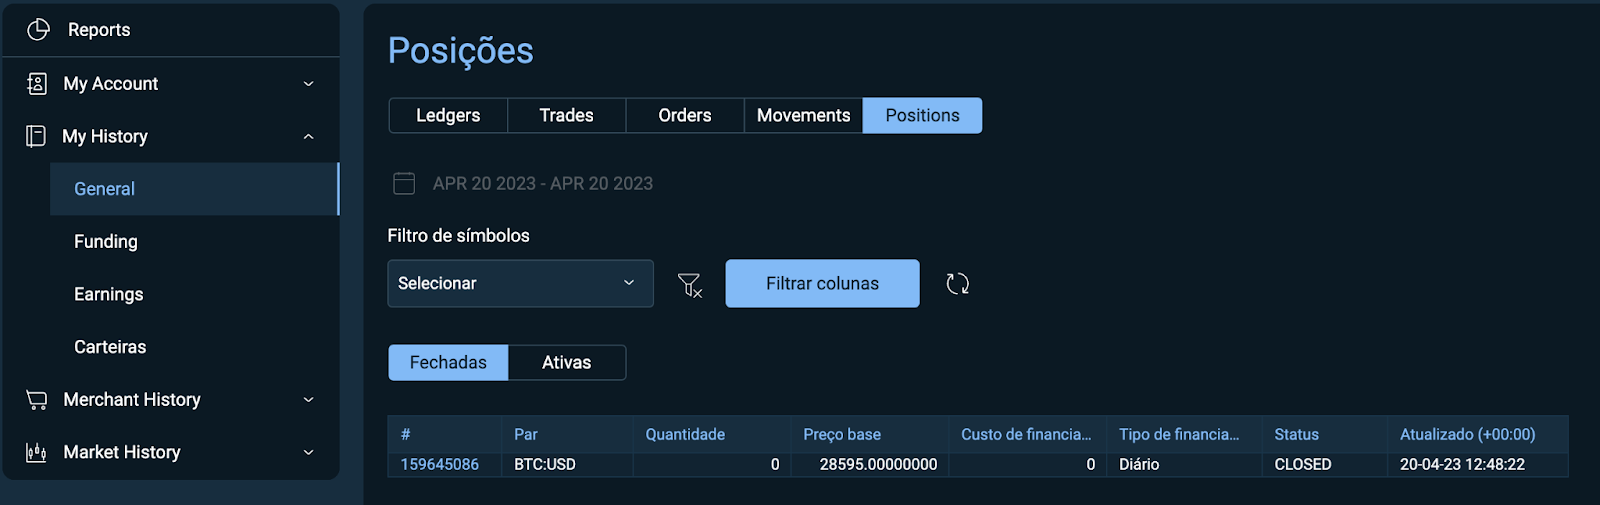Click the Reports pie chart icon
The width and height of the screenshot is (1600, 505).
click(x=38, y=30)
